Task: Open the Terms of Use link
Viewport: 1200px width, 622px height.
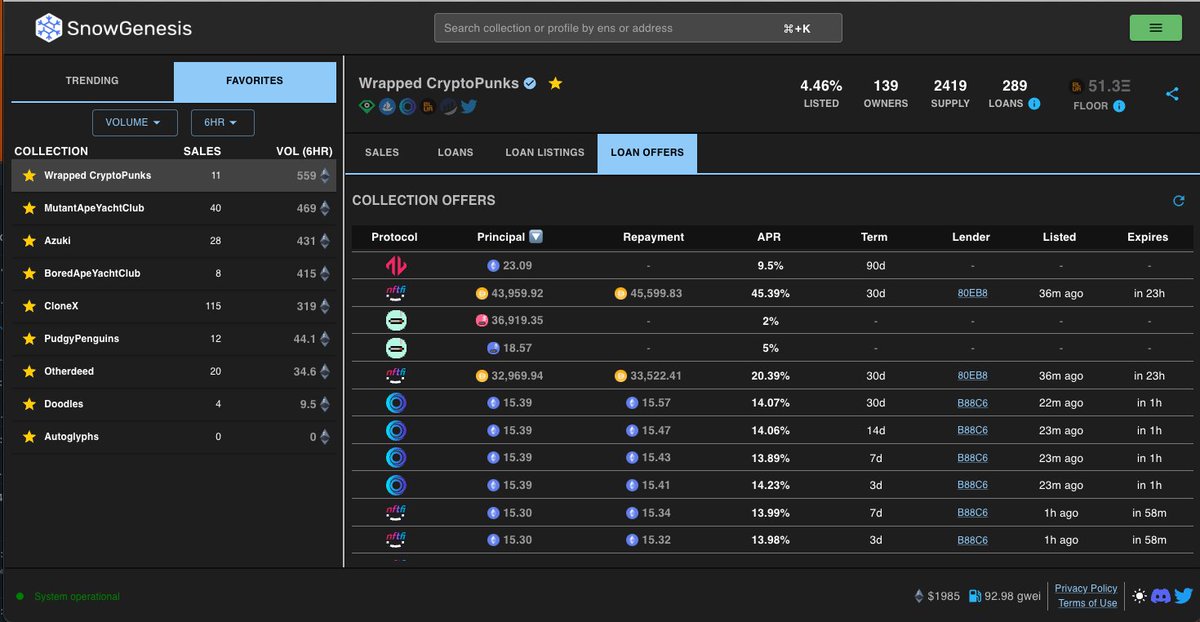Action: (1087, 603)
